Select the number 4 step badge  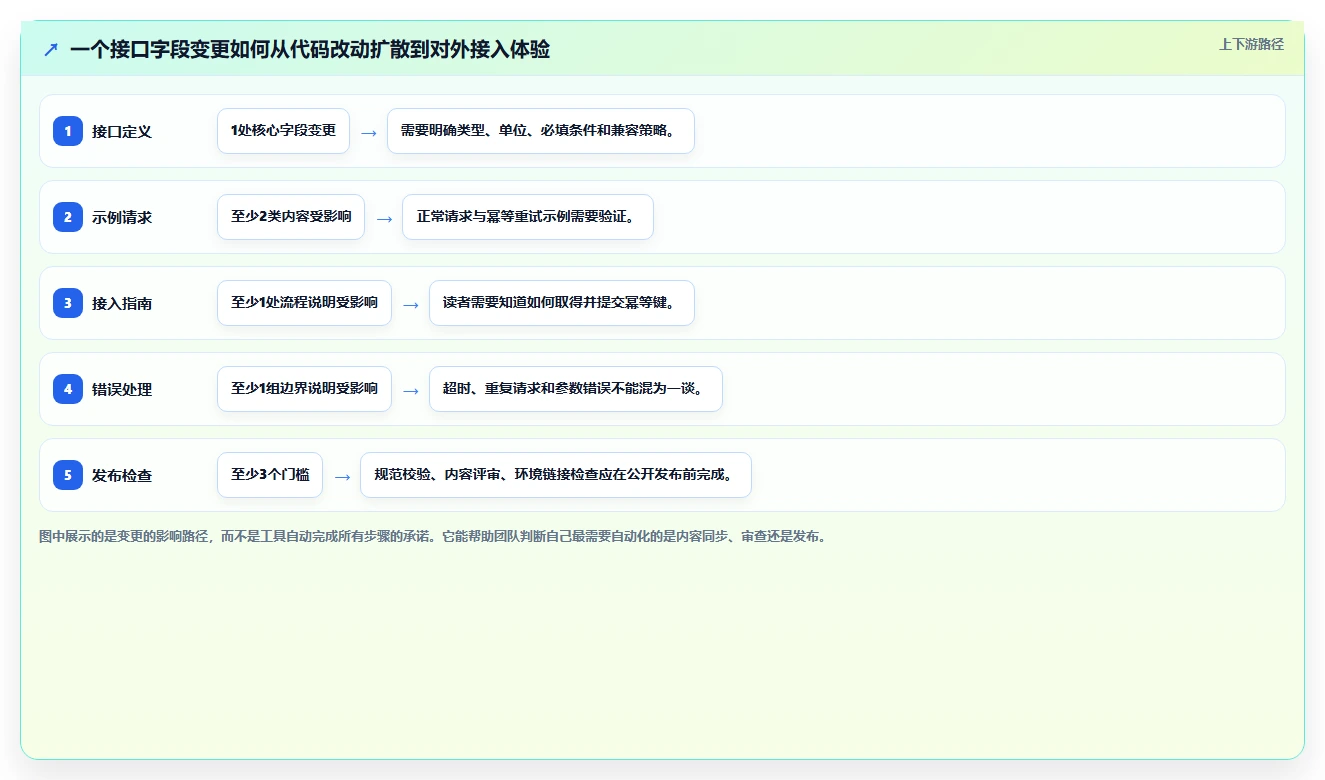(68, 389)
